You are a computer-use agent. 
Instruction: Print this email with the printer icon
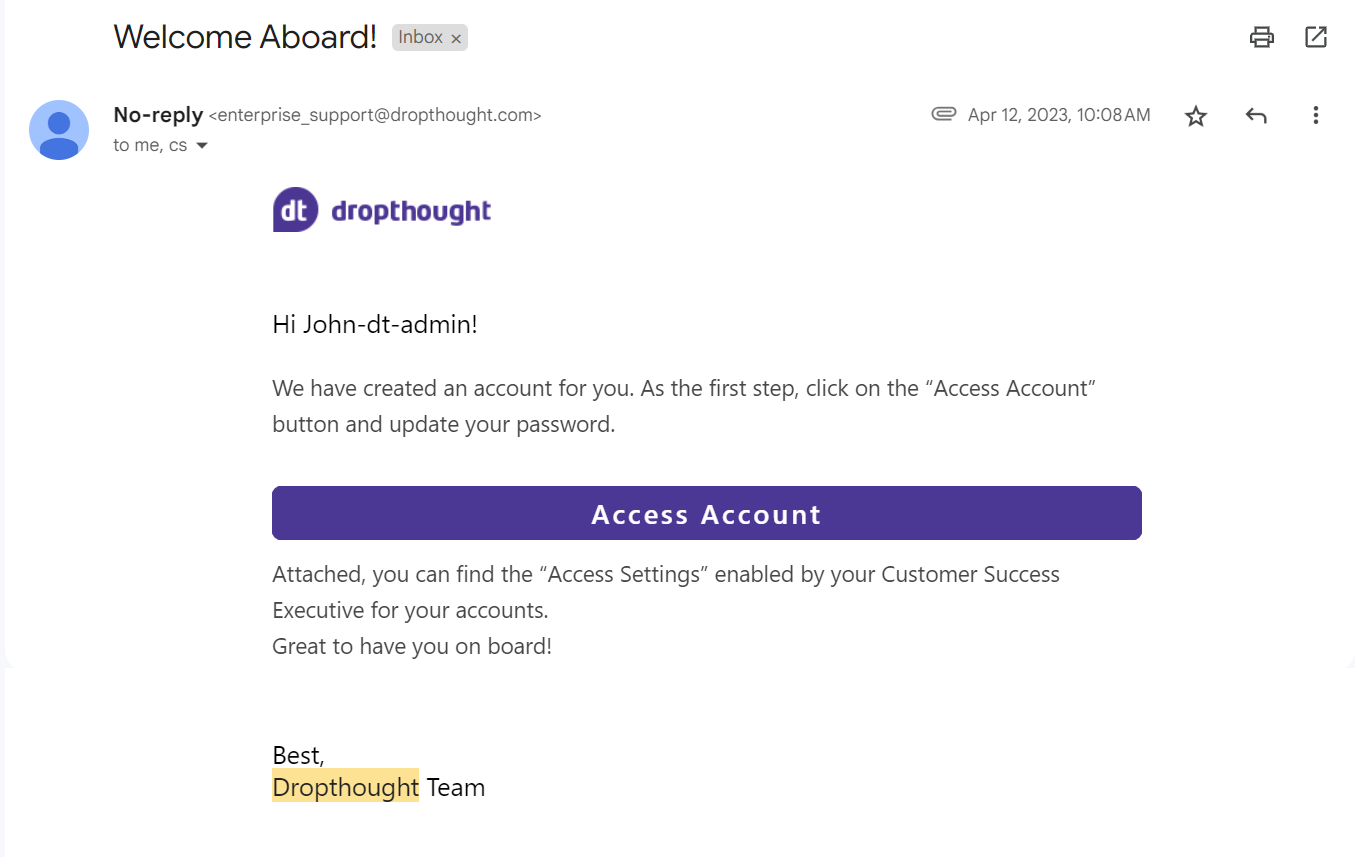[x=1262, y=38]
